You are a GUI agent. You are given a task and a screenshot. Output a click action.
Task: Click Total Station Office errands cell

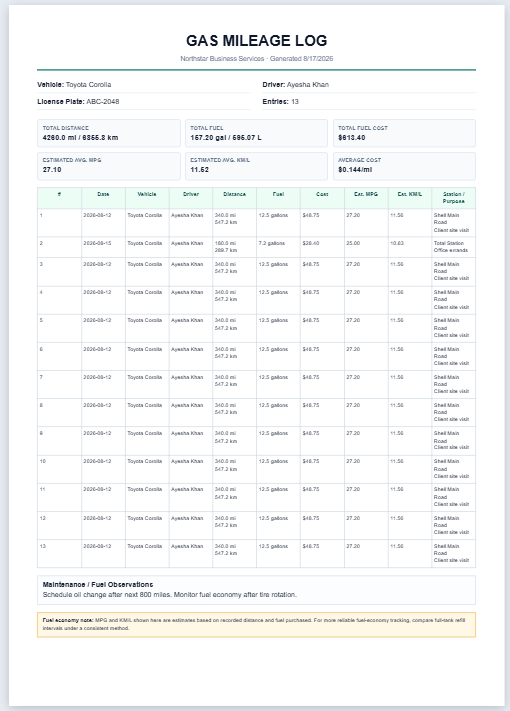click(x=451, y=247)
